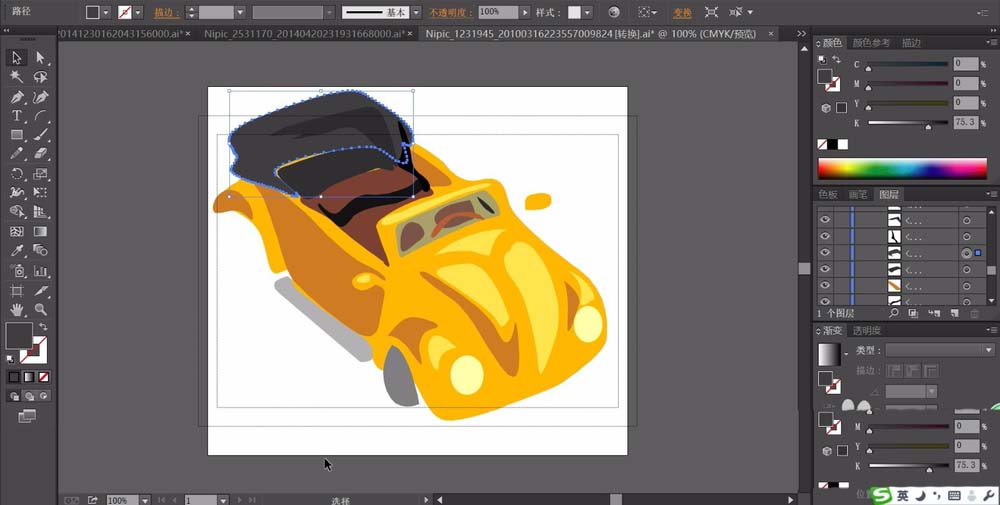Expand the gradient type dropdown
The image size is (1000, 505).
[988, 350]
